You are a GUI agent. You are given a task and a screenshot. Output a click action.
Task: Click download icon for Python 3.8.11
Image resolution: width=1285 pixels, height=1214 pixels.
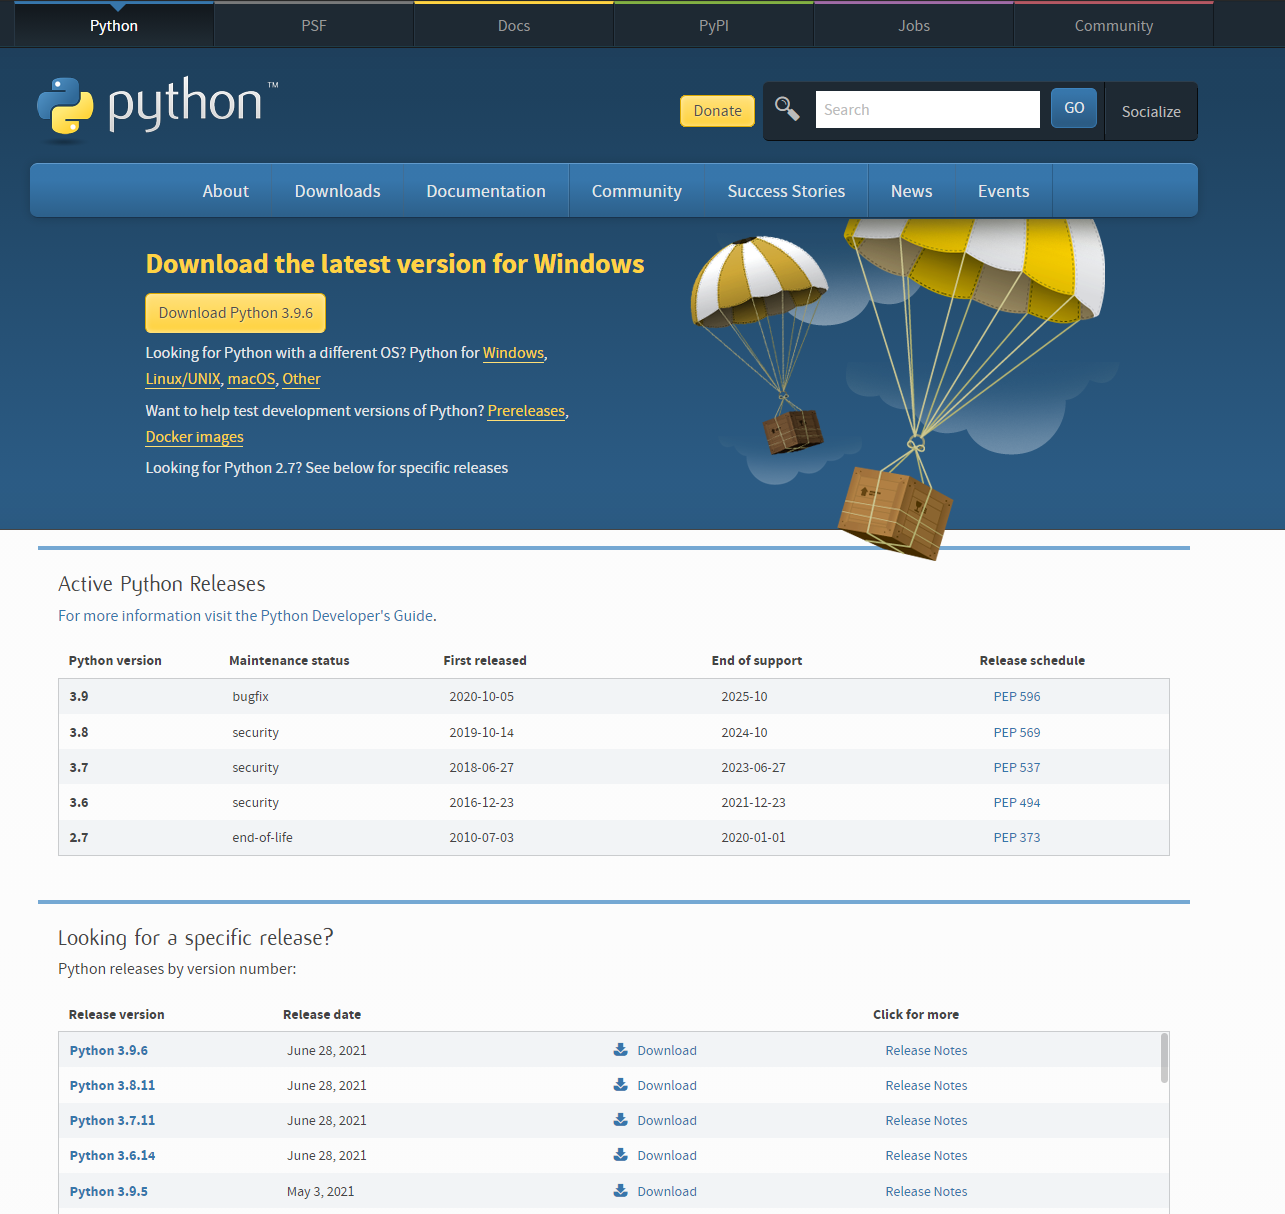620,1085
